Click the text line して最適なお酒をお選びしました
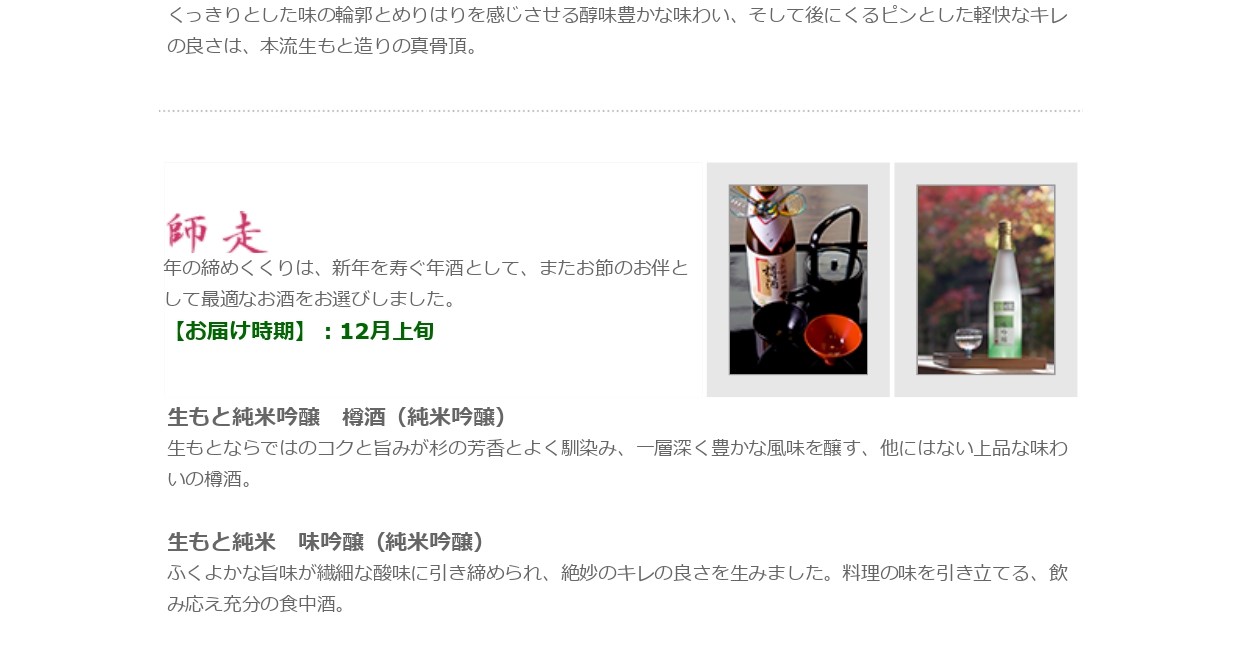The width and height of the screenshot is (1239, 662). coord(310,299)
